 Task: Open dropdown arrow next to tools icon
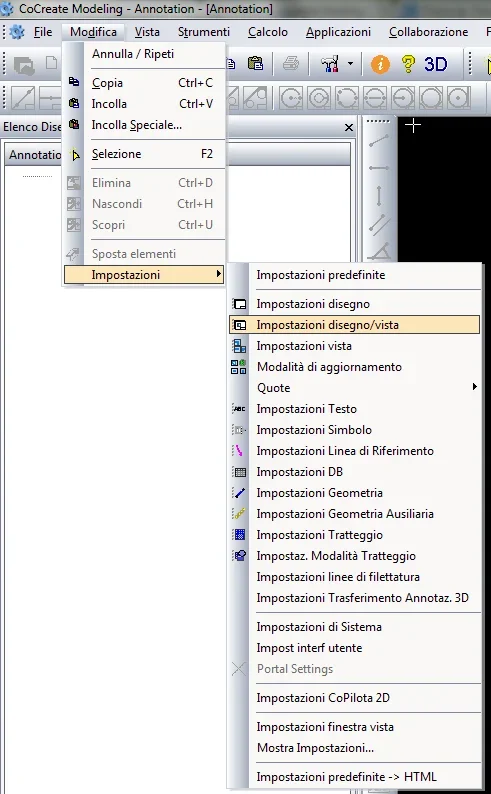(350, 64)
